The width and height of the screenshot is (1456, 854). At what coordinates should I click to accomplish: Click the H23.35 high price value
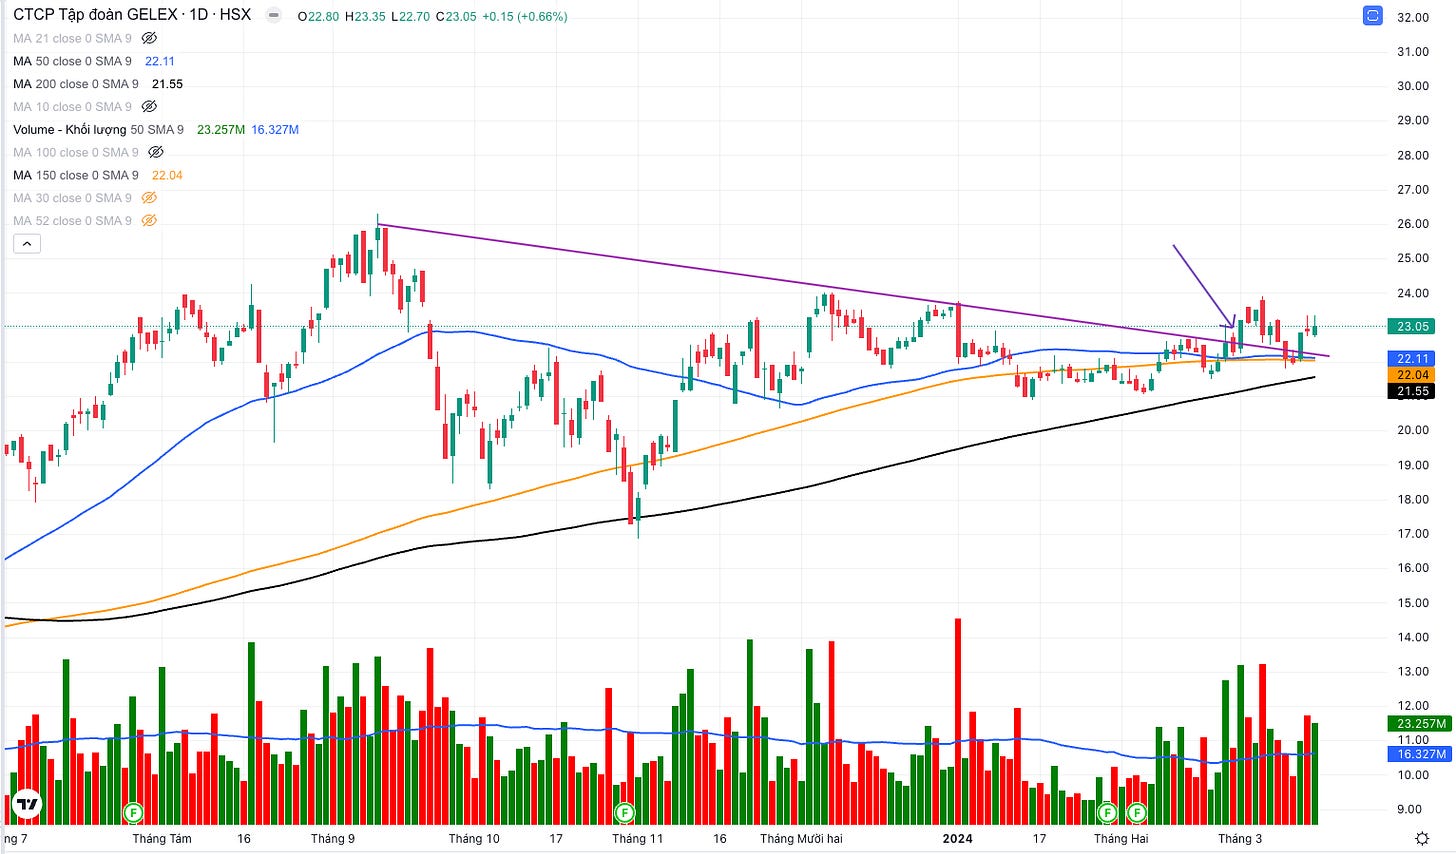coord(365,16)
